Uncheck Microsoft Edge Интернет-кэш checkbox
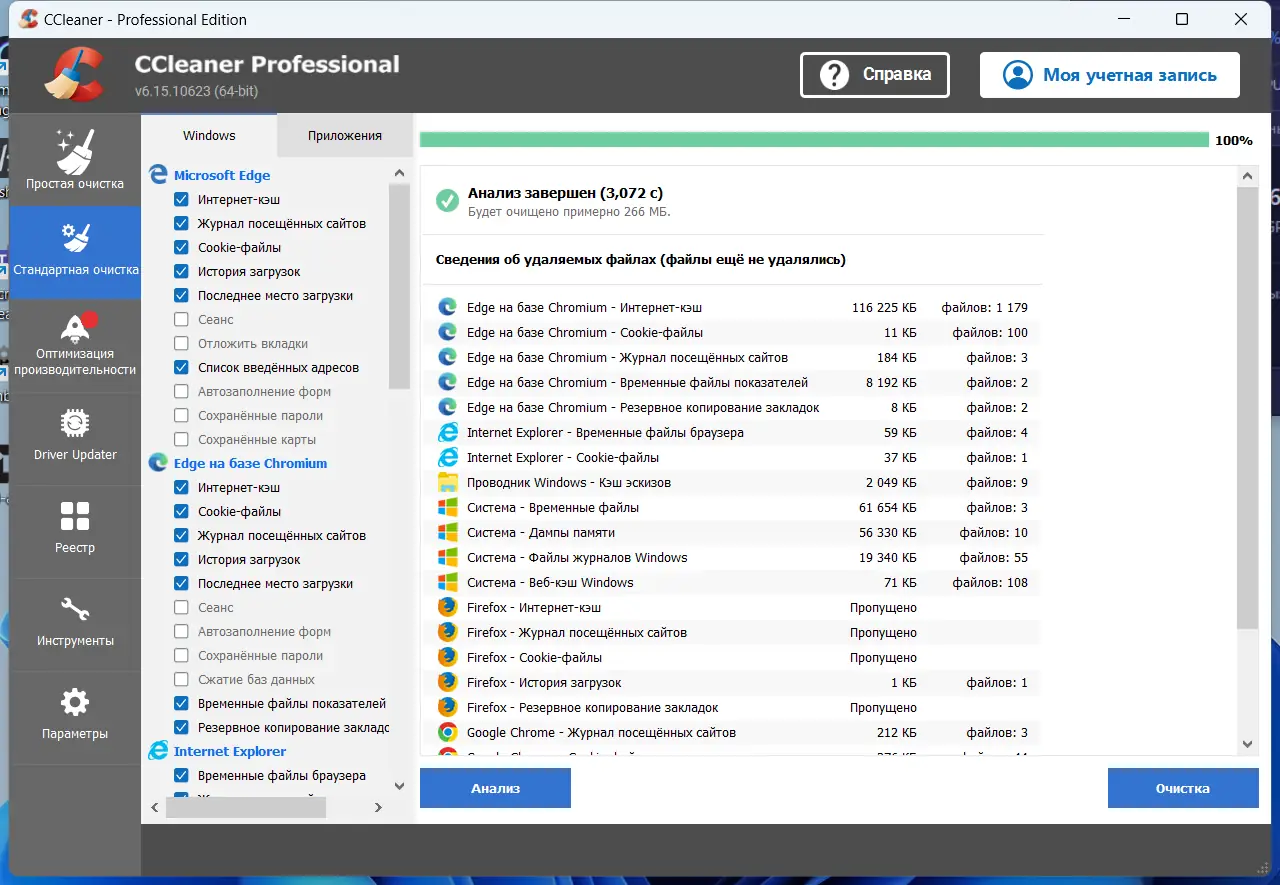The image size is (1280, 885). click(181, 199)
